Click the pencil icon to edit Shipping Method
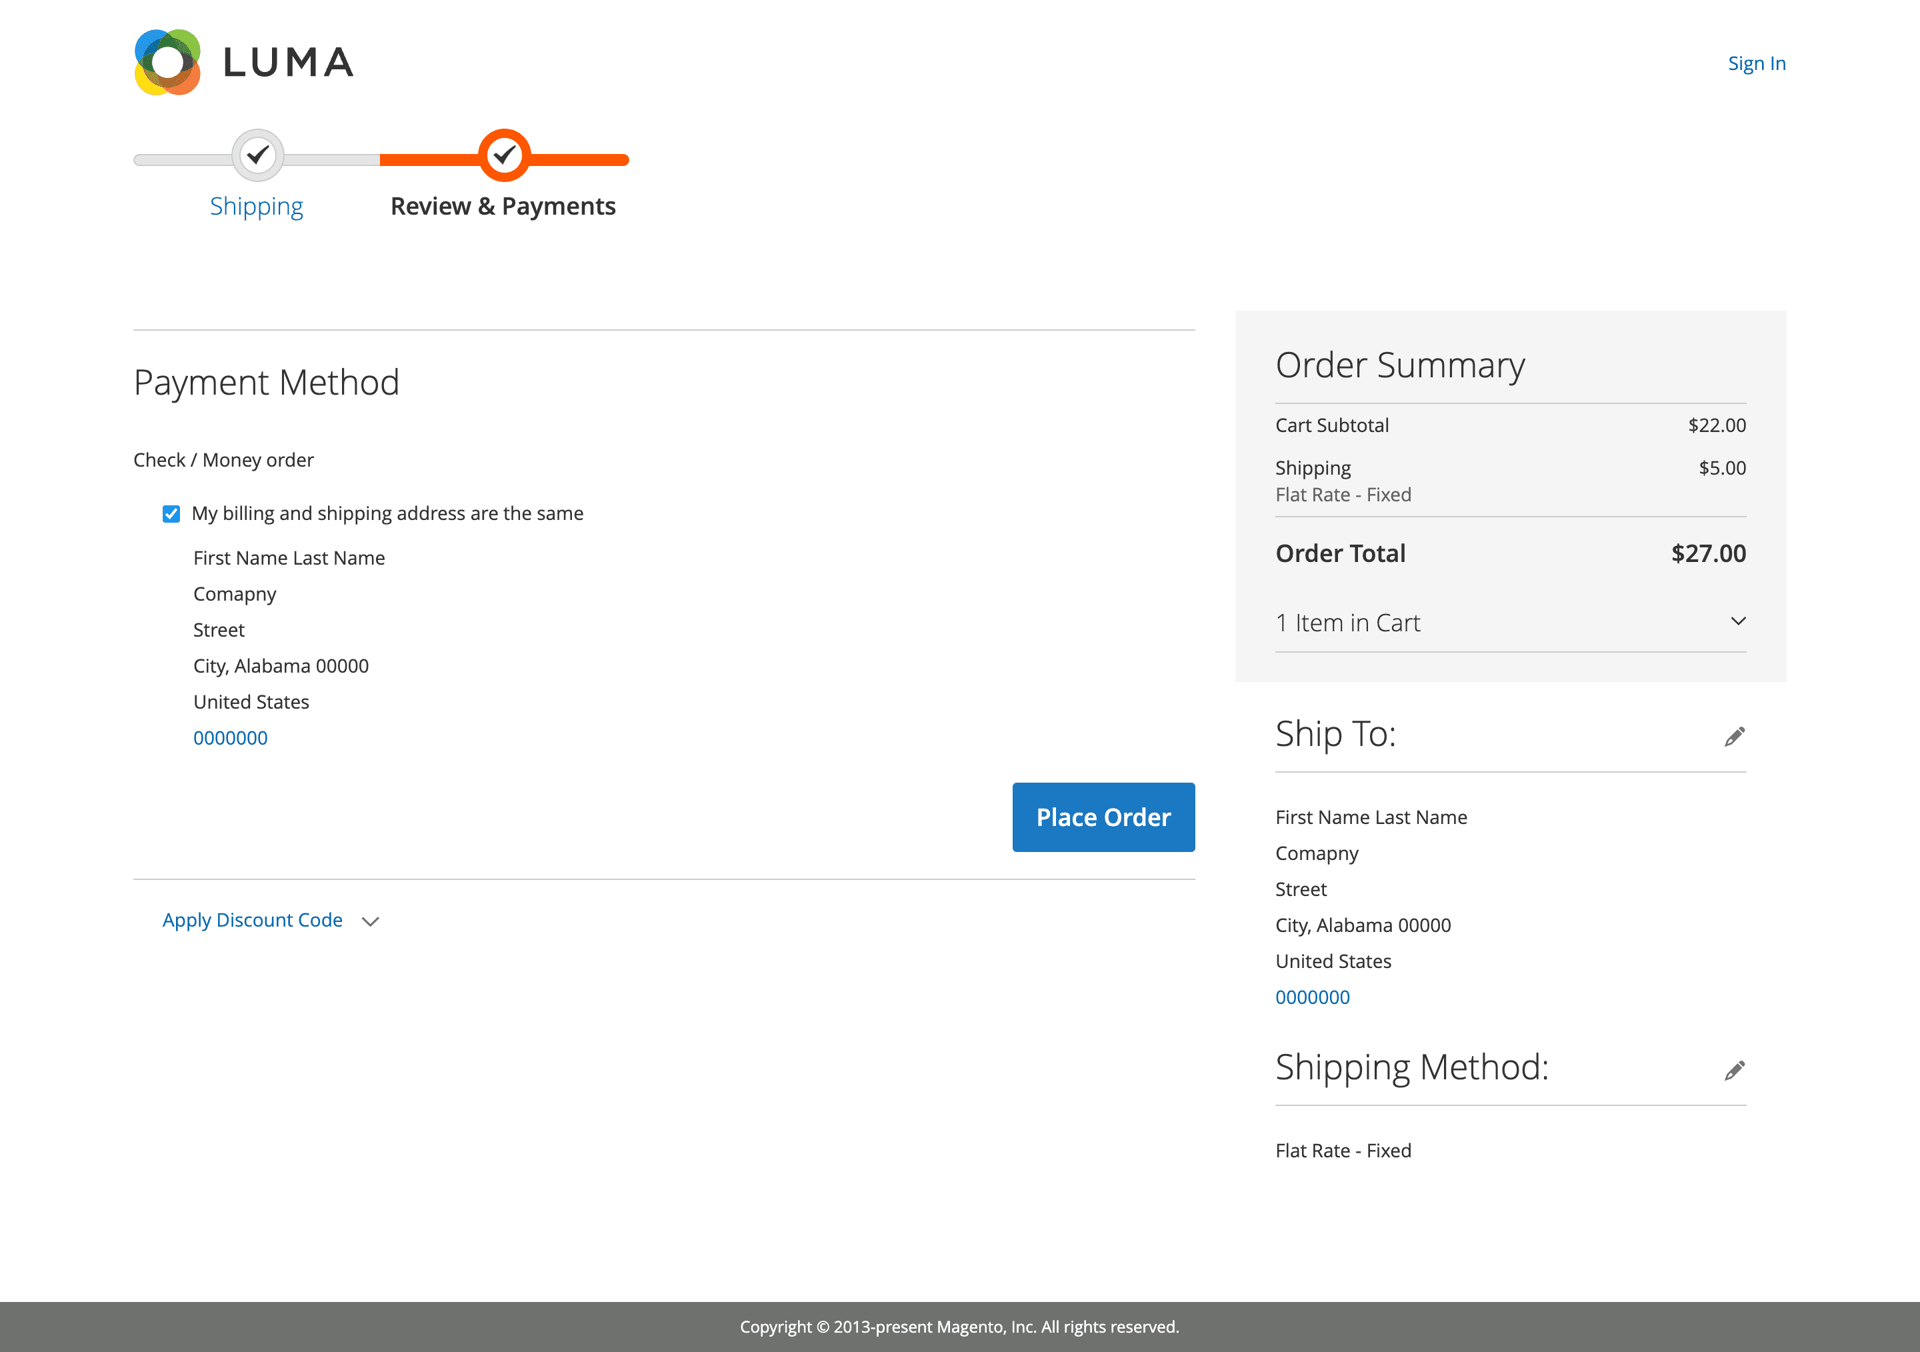 click(x=1736, y=1069)
